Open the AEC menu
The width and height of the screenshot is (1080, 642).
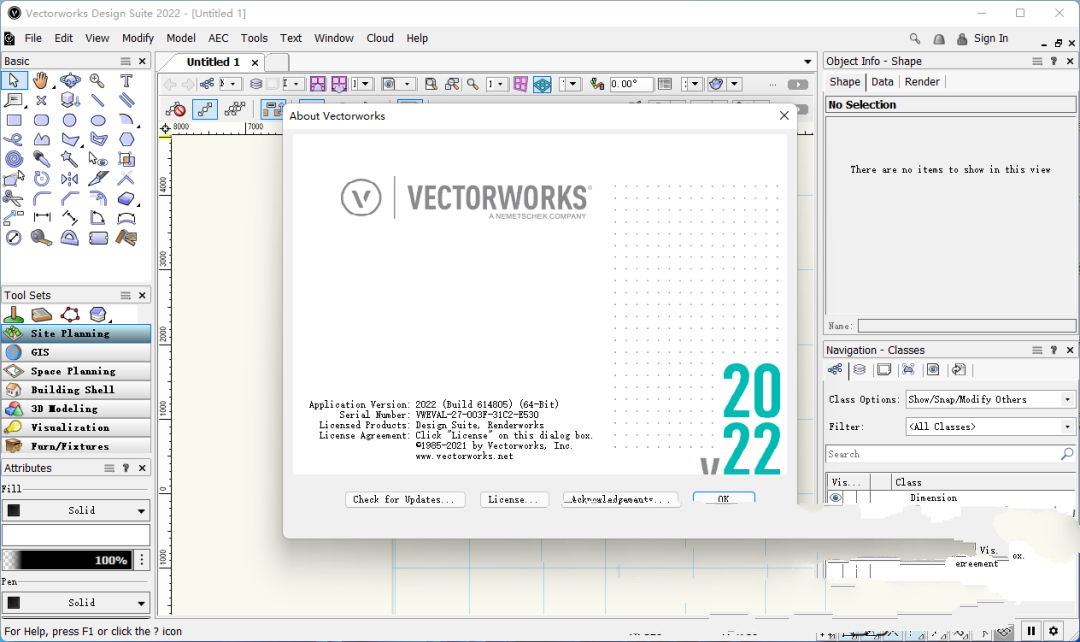coord(218,38)
